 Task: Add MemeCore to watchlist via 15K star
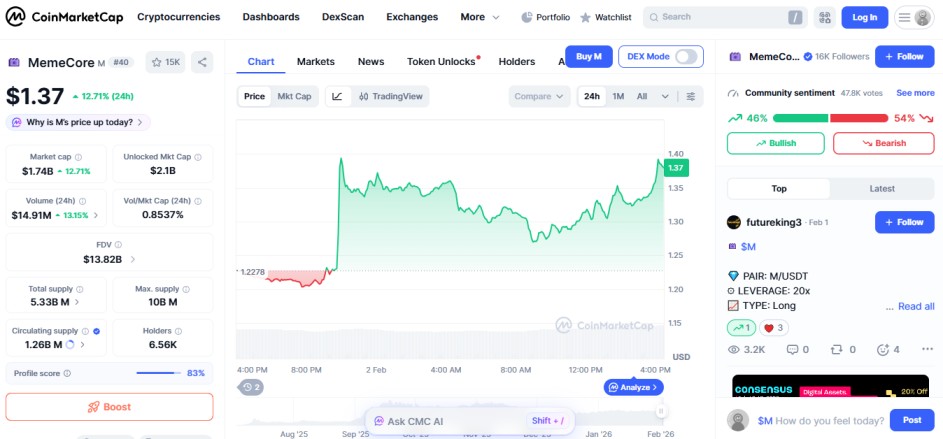coord(165,62)
